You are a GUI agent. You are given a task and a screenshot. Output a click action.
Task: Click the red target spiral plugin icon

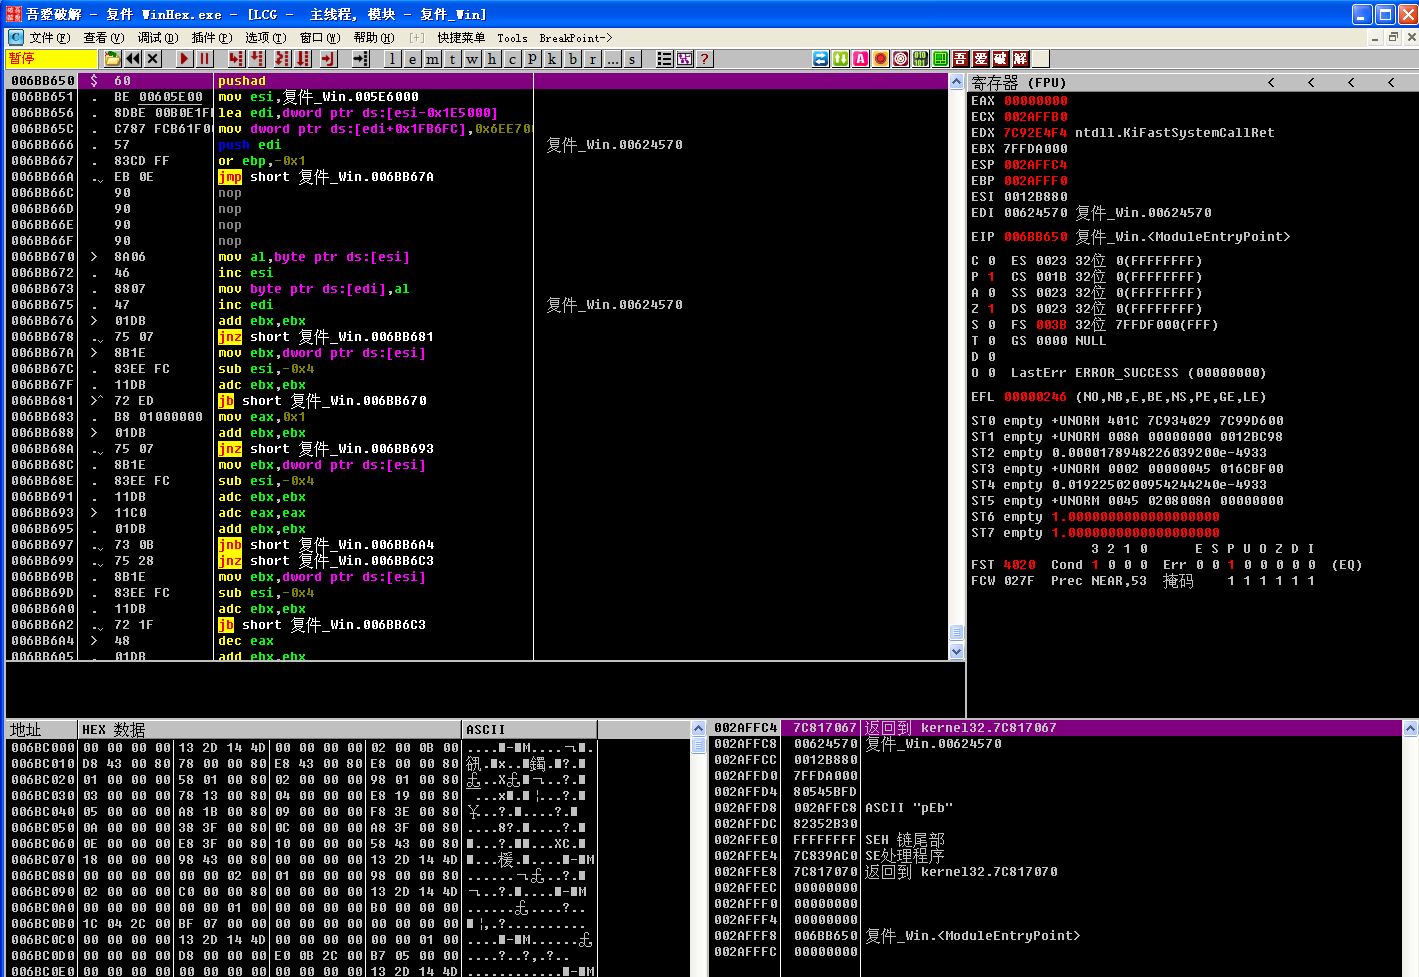901,59
